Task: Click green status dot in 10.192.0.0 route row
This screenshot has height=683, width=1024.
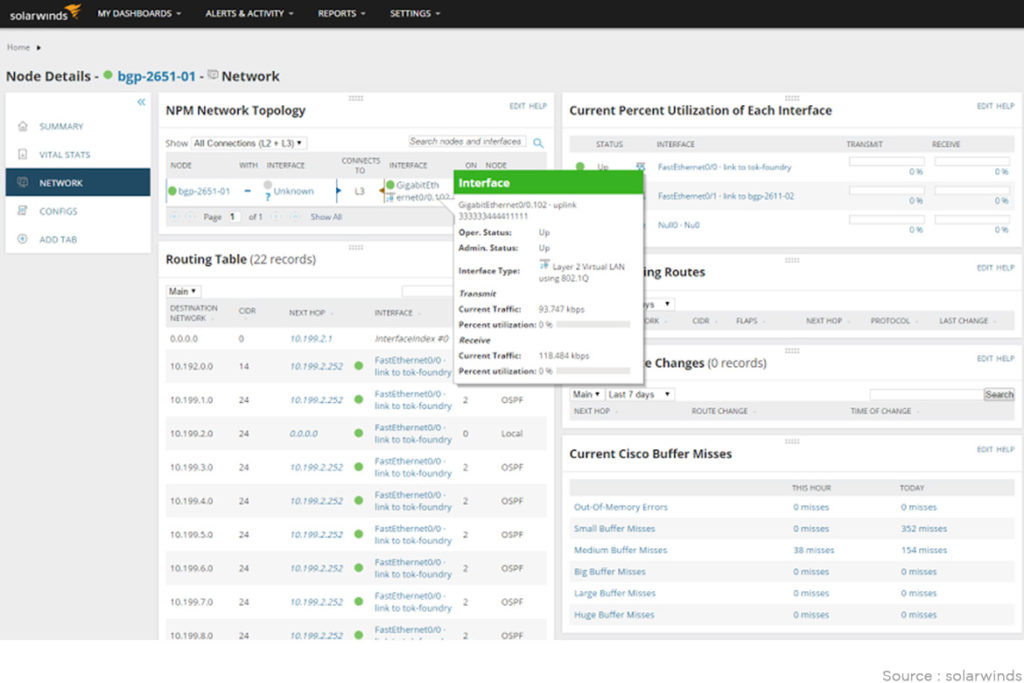Action: 359,366
